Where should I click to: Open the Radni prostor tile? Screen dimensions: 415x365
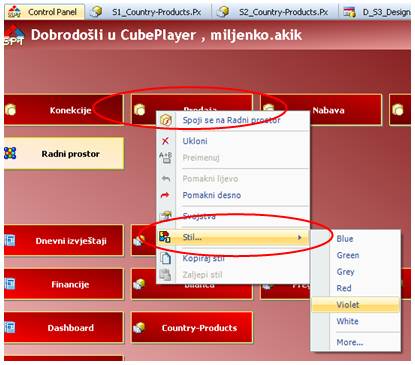coord(64,154)
